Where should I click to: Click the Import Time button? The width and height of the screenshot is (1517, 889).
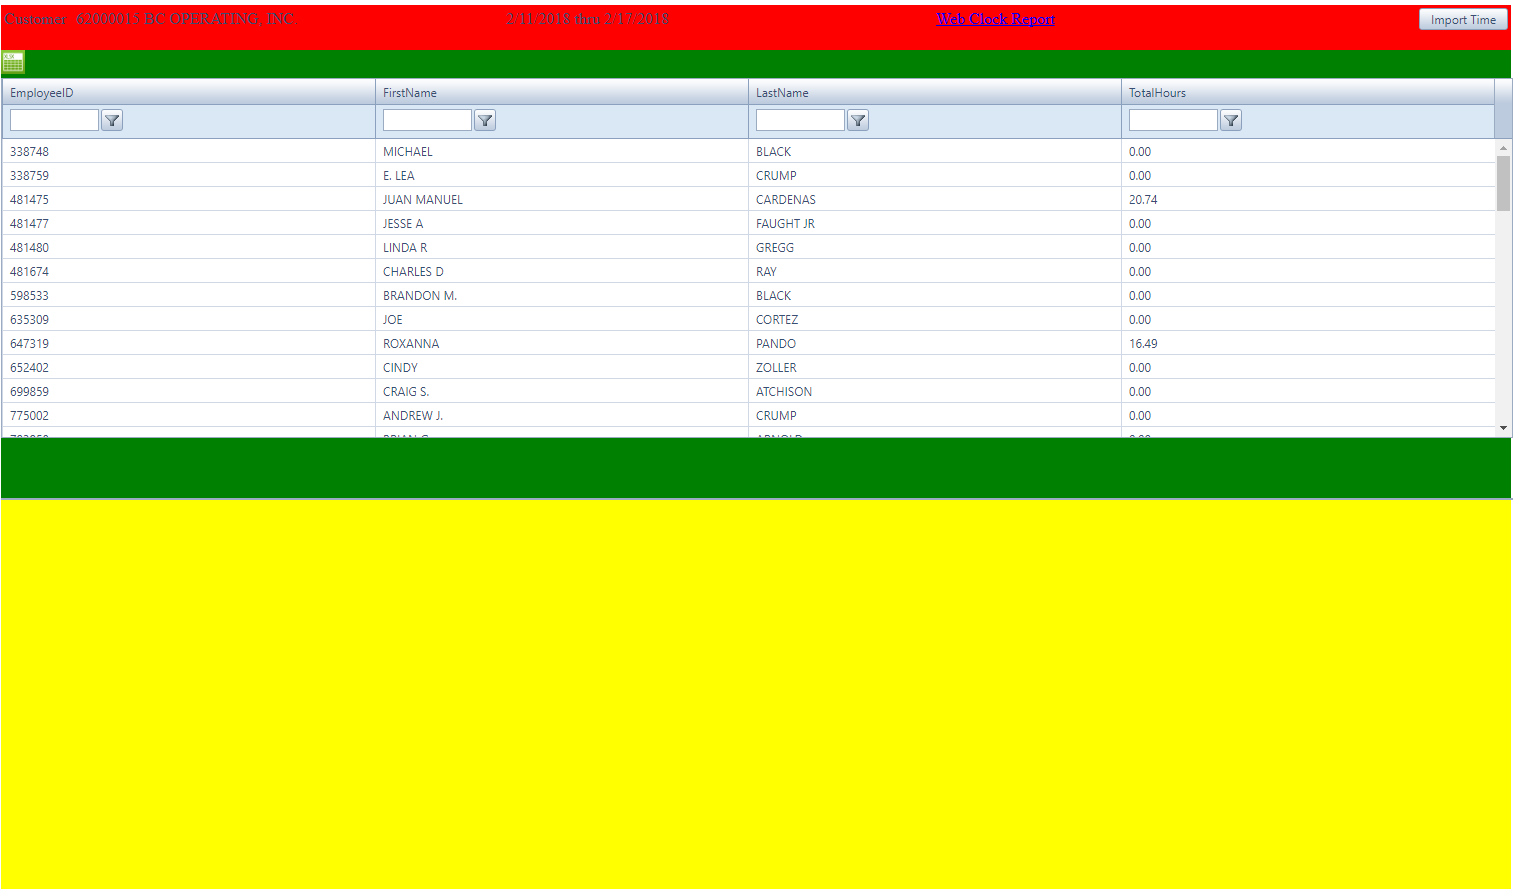coord(1463,19)
